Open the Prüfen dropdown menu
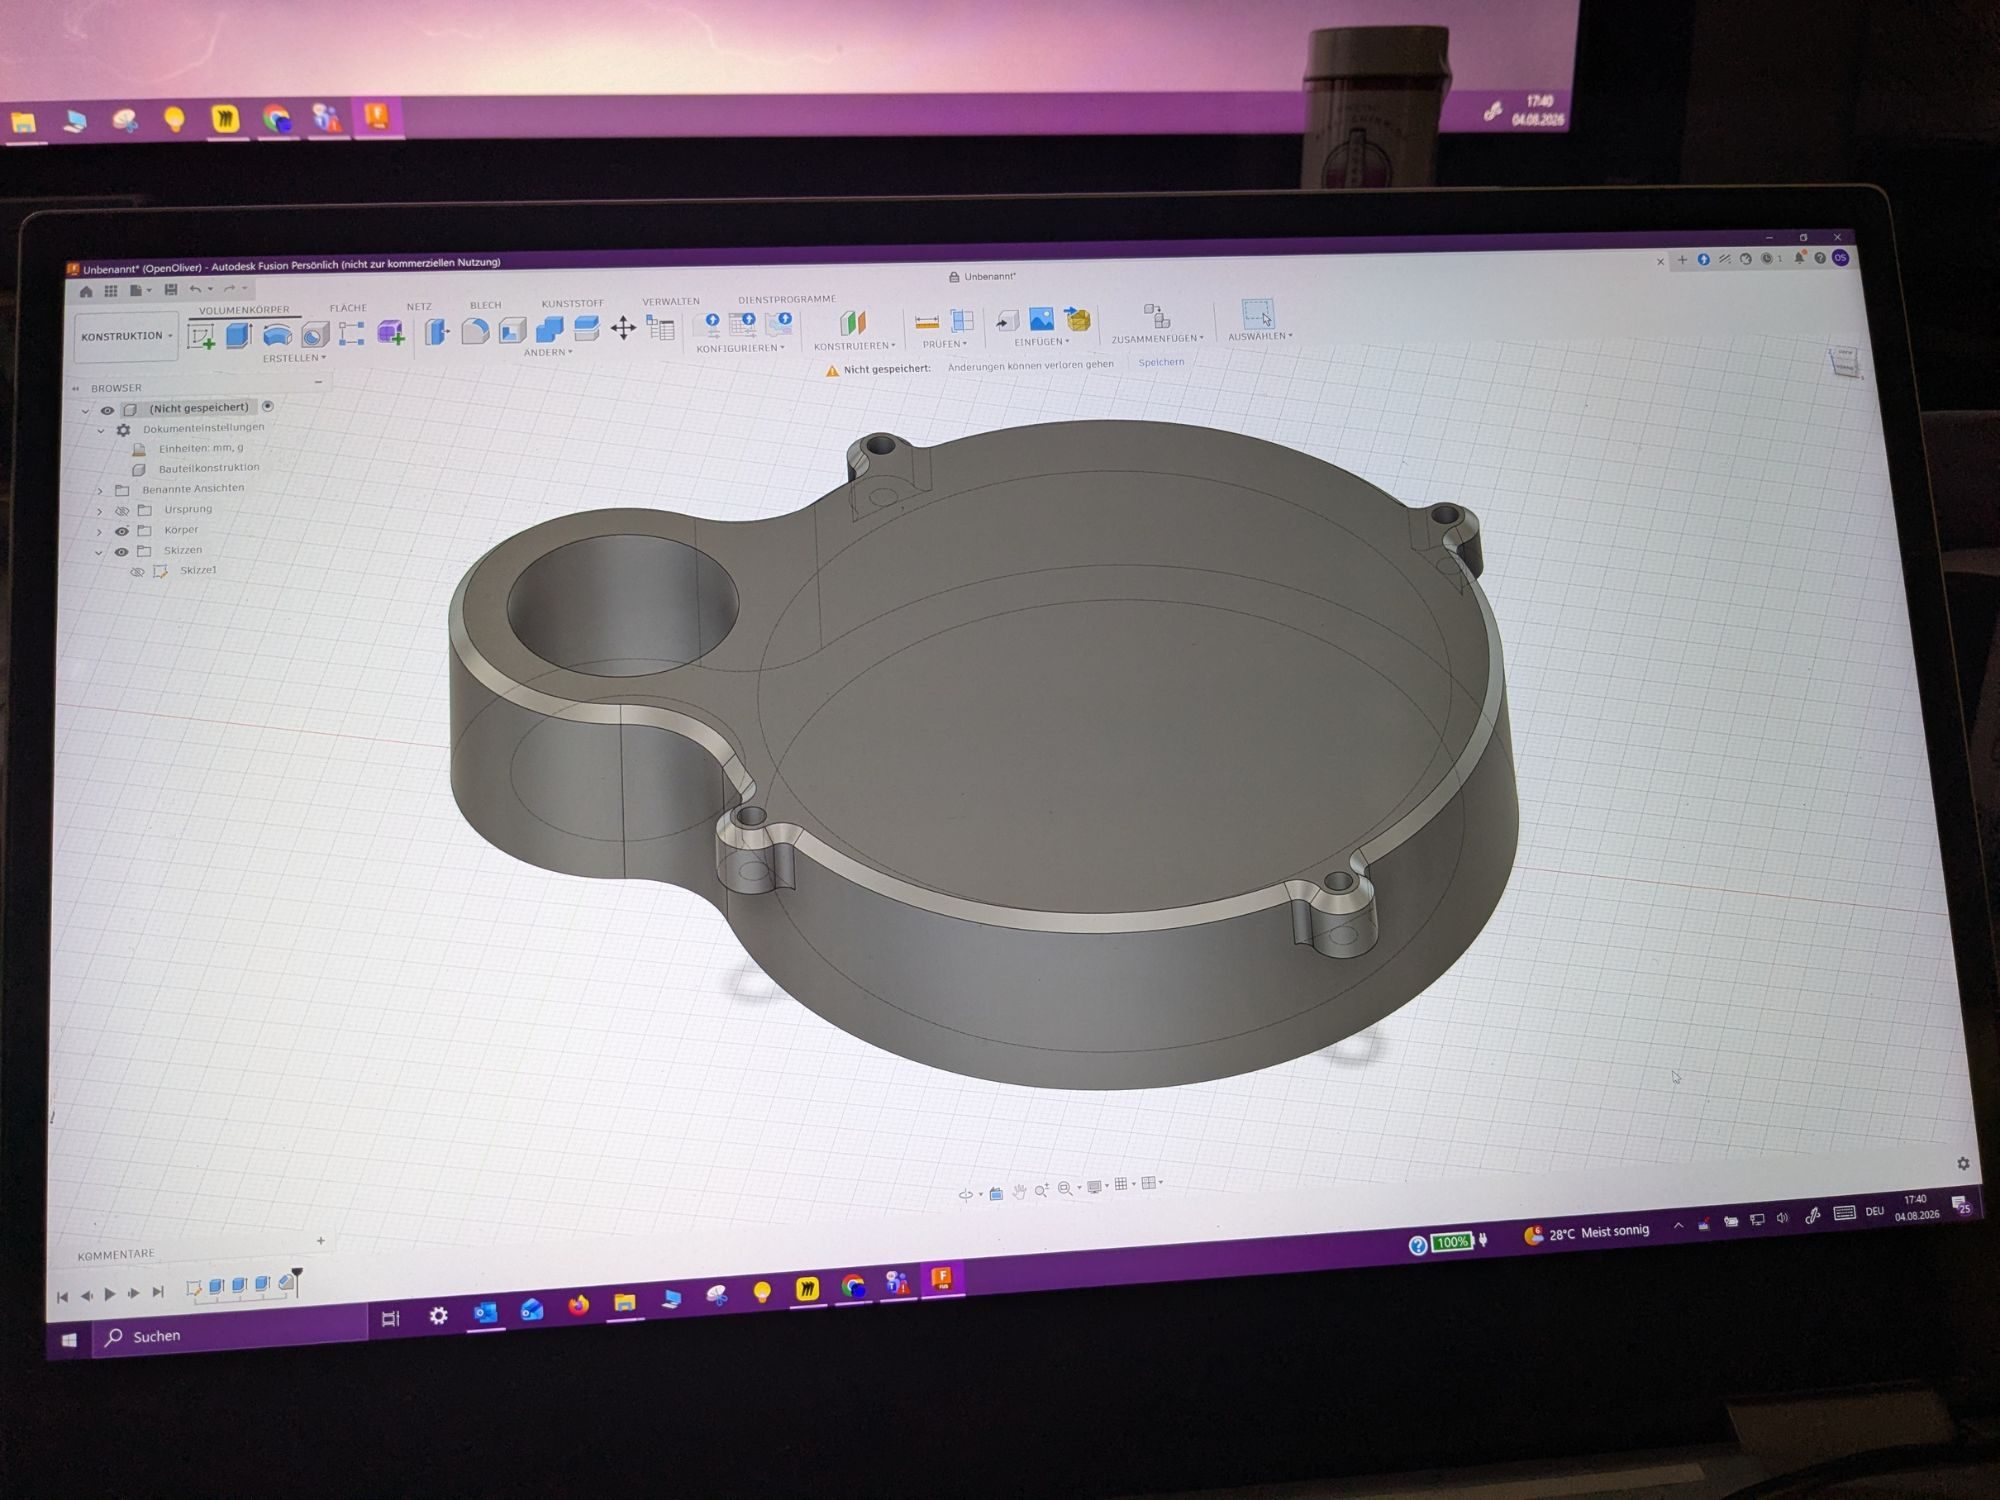Screen dimensions: 2000x1500 tap(945, 344)
